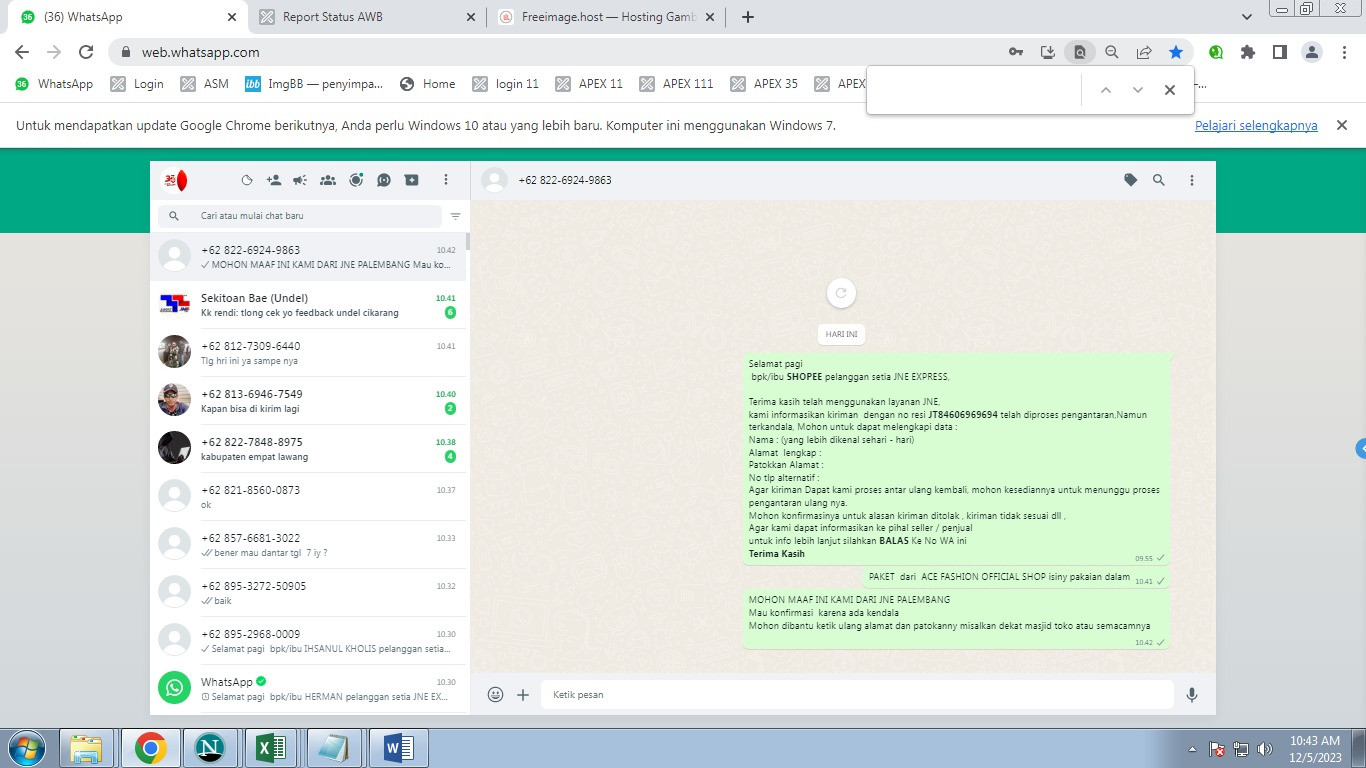The image size is (1366, 768).
Task: Toggle Chrome side panel
Action: click(x=1279, y=52)
